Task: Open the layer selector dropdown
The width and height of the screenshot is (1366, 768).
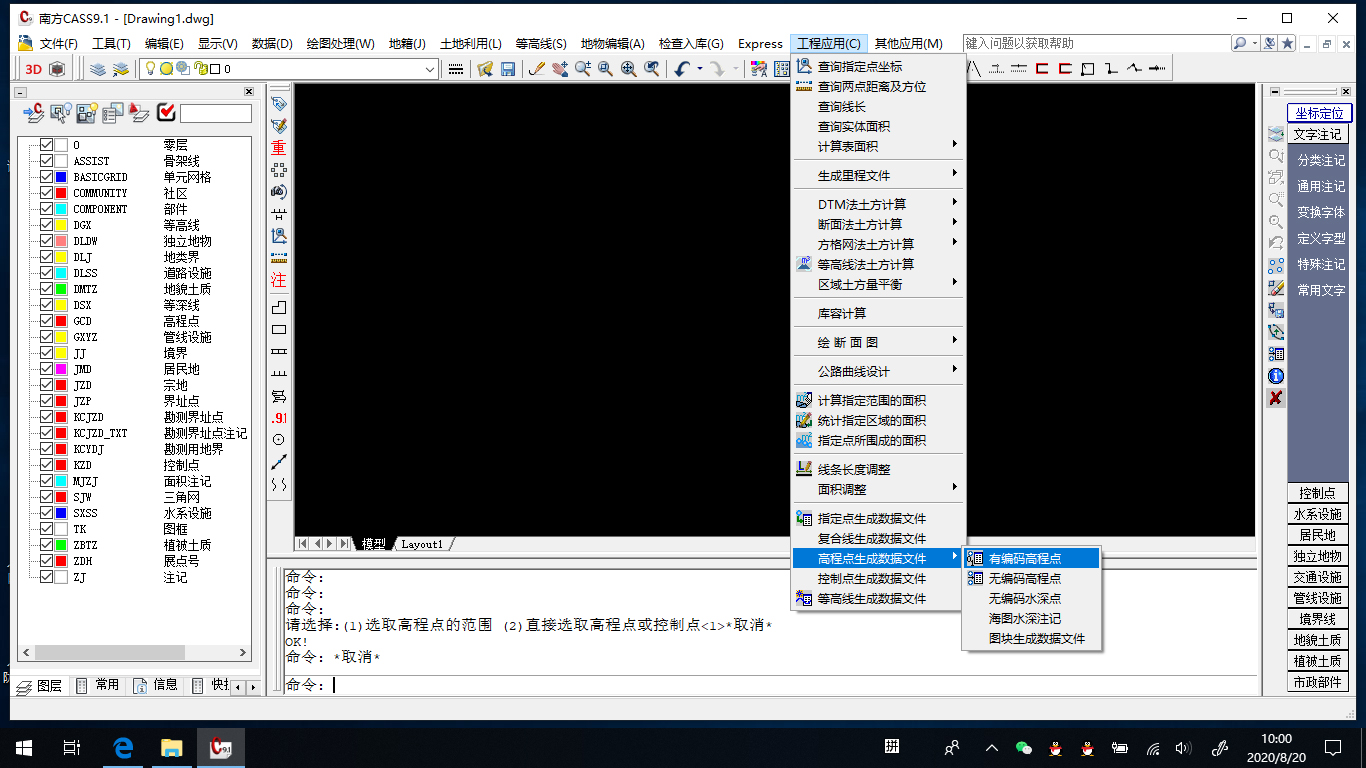Action: click(430, 69)
